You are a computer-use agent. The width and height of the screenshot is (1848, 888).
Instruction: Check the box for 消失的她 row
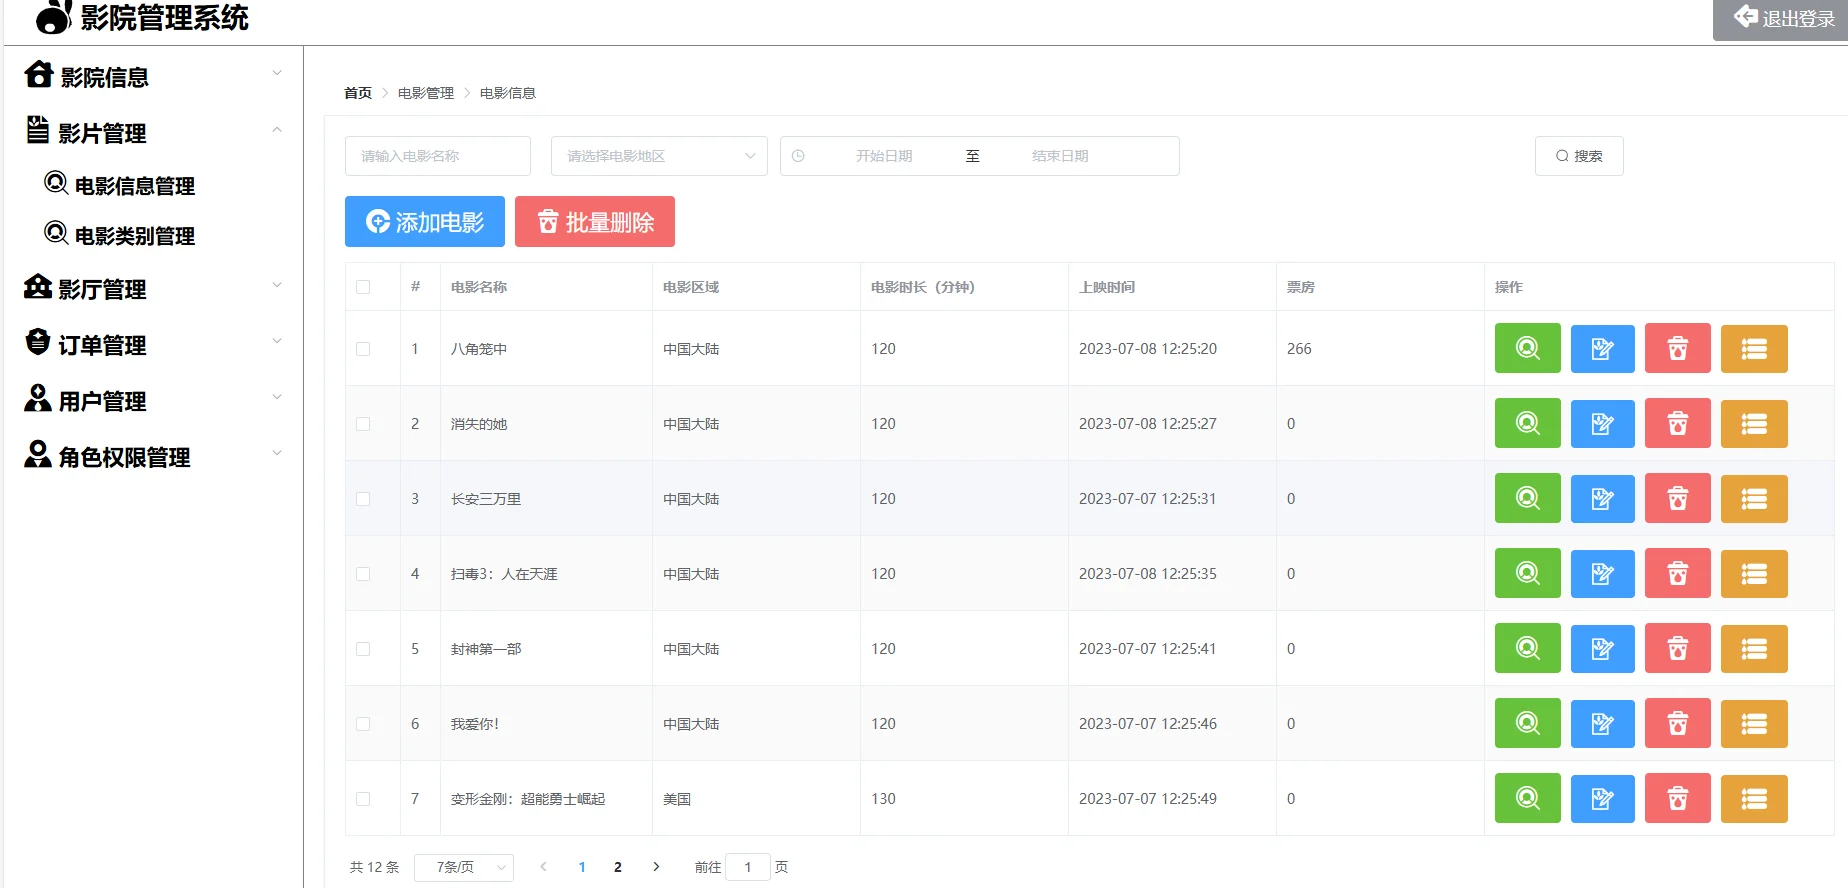pyautogui.click(x=363, y=424)
